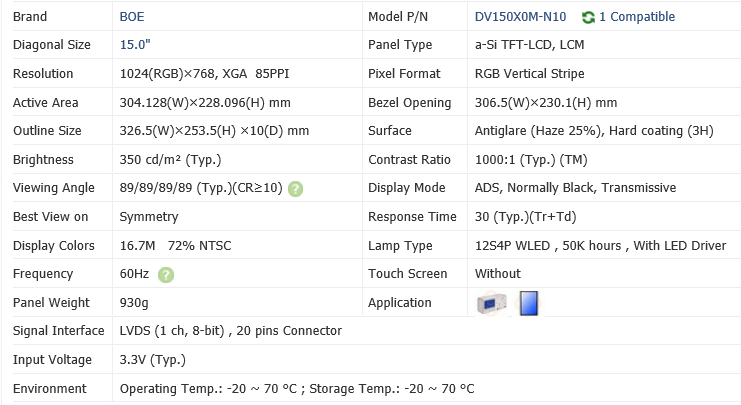741x405 pixels.
Task: Click the help icon beside Viewing Angle
Action: pyautogui.click(x=296, y=188)
